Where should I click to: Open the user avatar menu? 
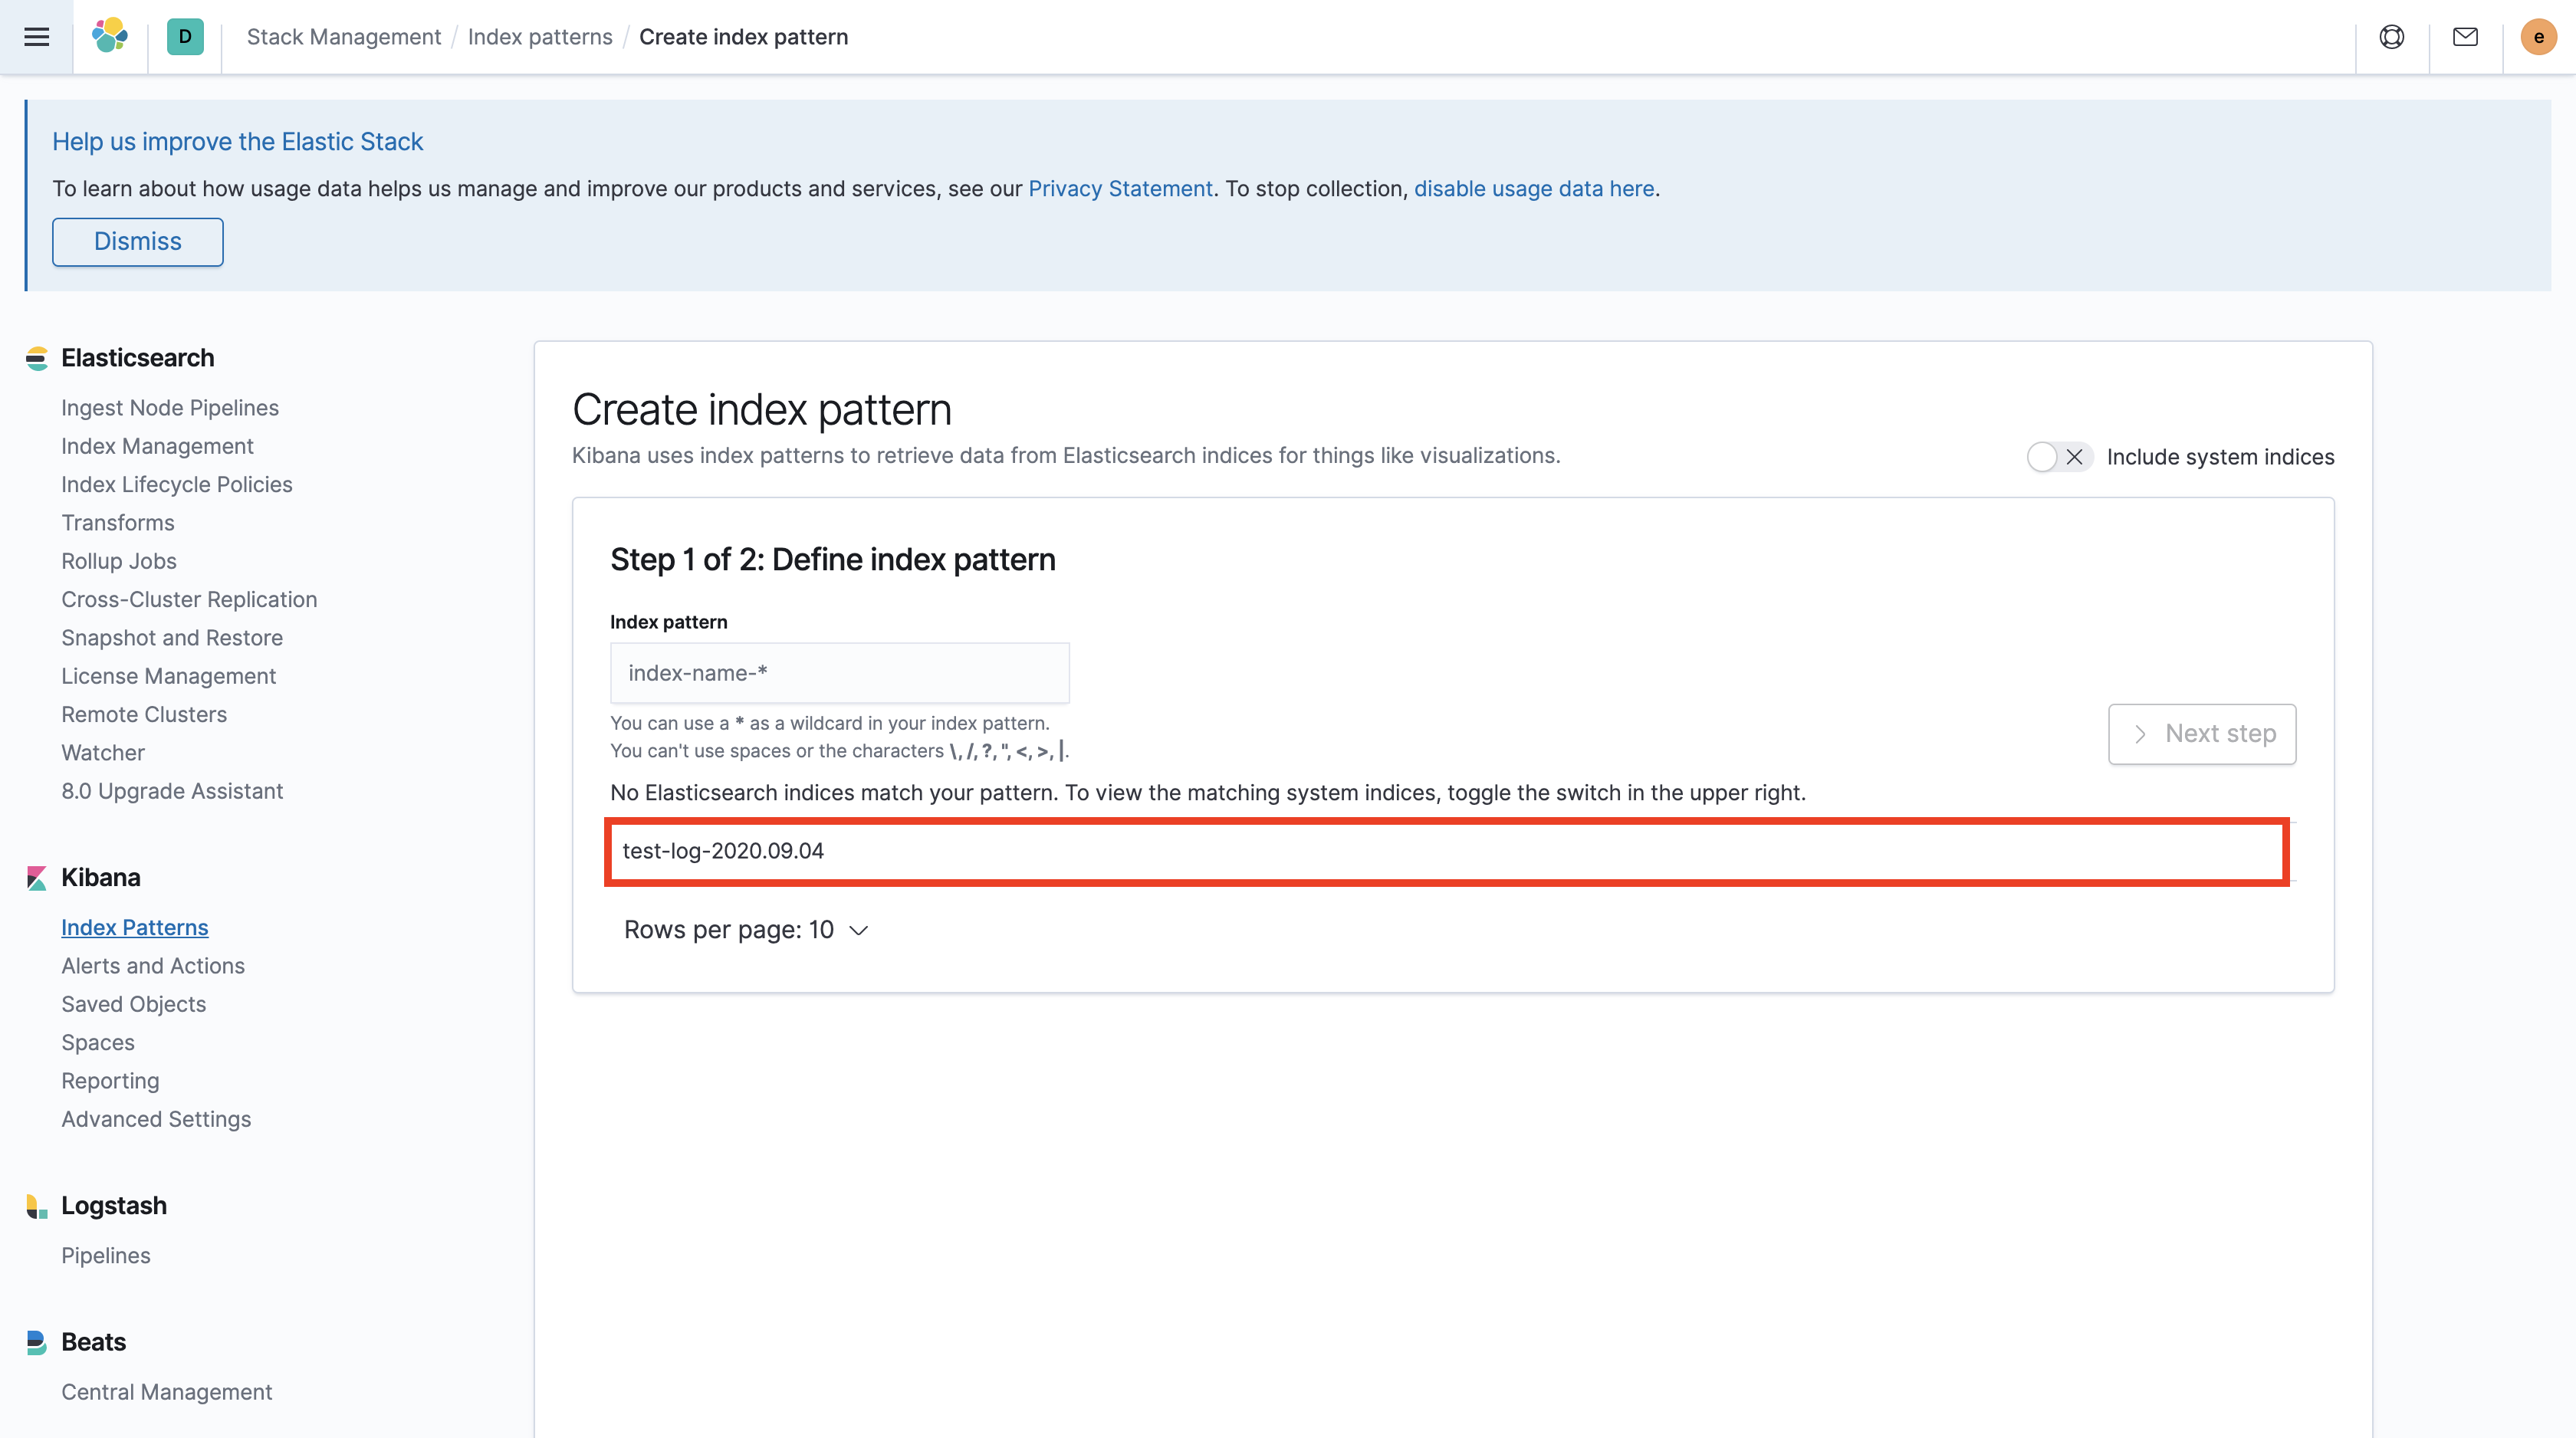[x=2538, y=37]
